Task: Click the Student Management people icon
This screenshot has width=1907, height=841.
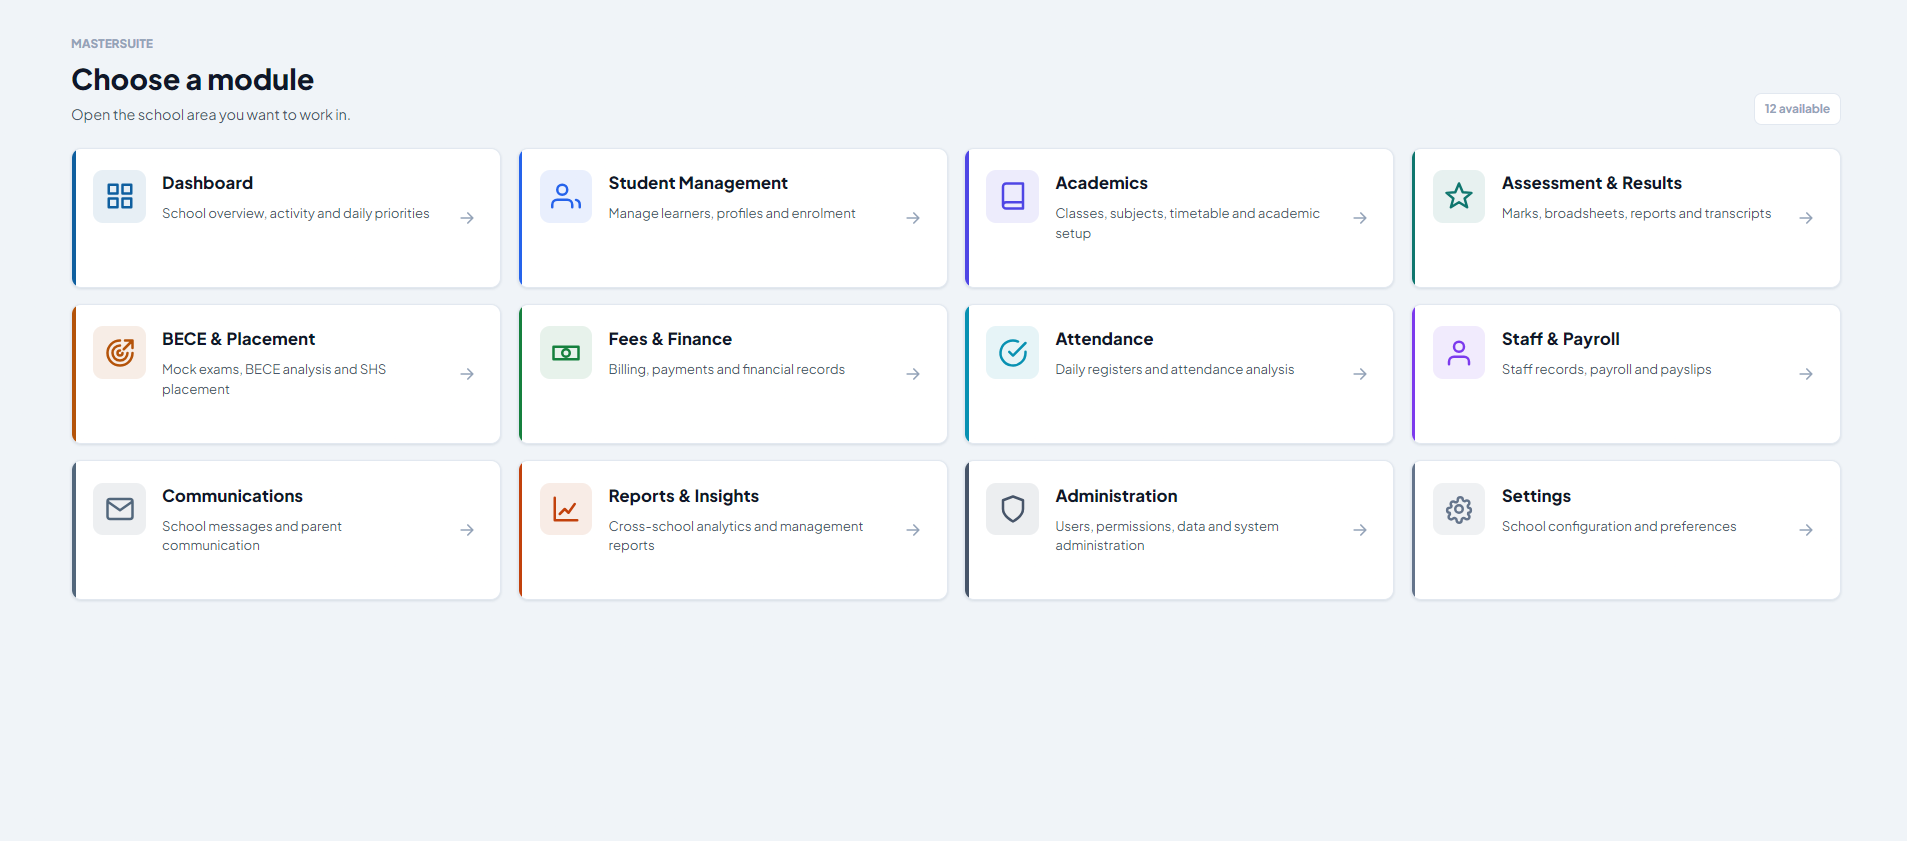Action: click(x=566, y=196)
